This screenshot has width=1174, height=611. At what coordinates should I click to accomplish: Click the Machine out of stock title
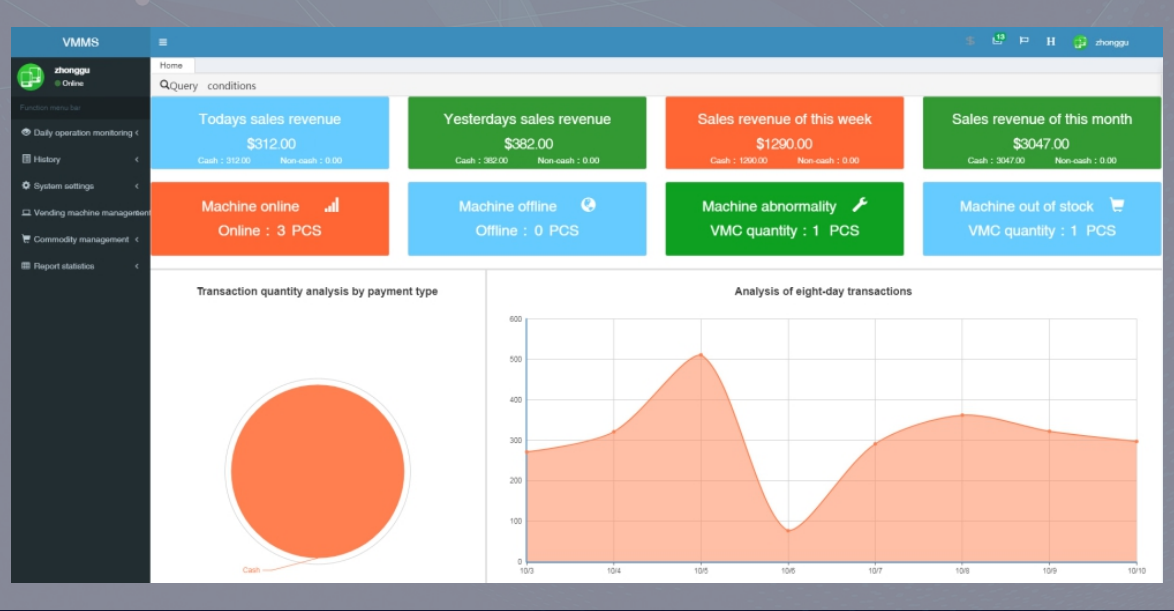pyautogui.click(x=1027, y=207)
